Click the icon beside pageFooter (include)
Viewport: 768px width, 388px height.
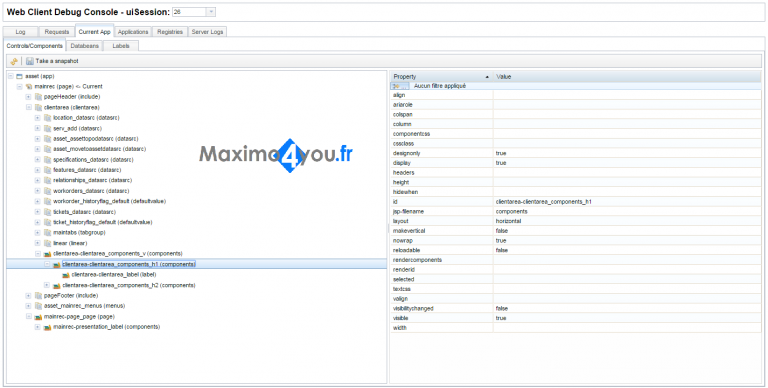point(38,295)
